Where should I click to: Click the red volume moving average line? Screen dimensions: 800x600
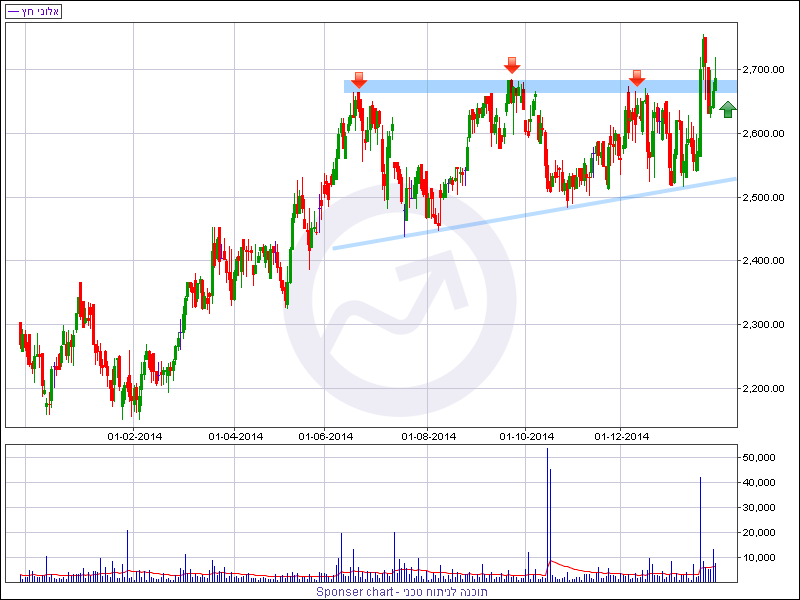click(570, 567)
